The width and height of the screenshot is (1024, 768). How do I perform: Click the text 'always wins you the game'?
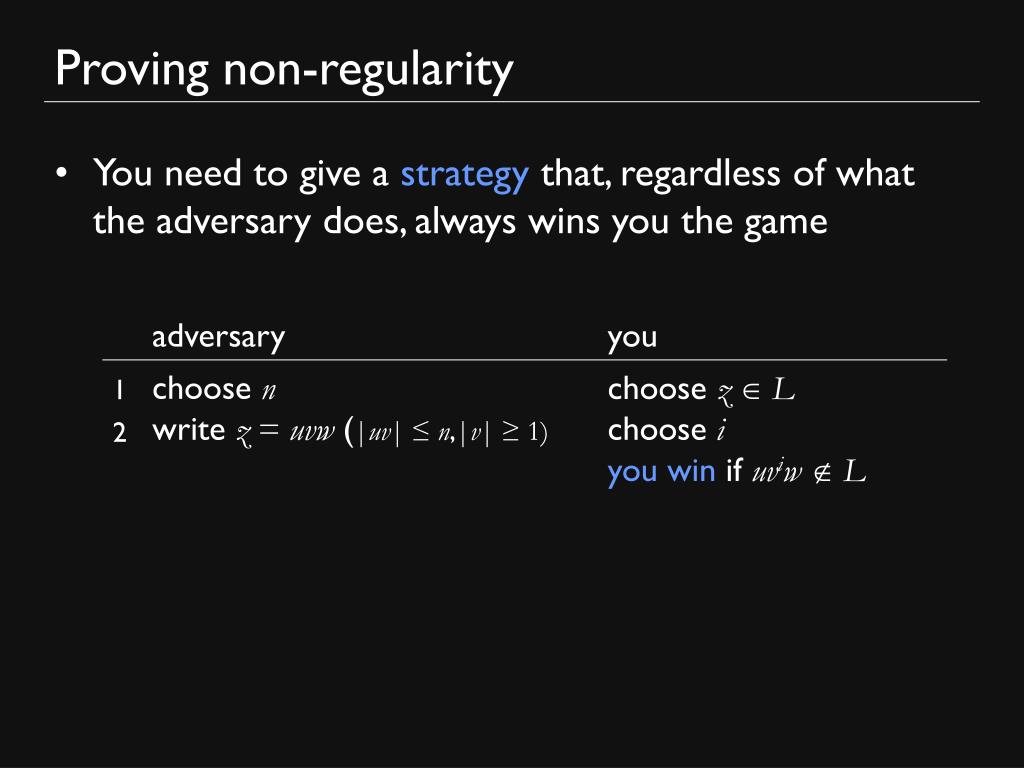[621, 223]
